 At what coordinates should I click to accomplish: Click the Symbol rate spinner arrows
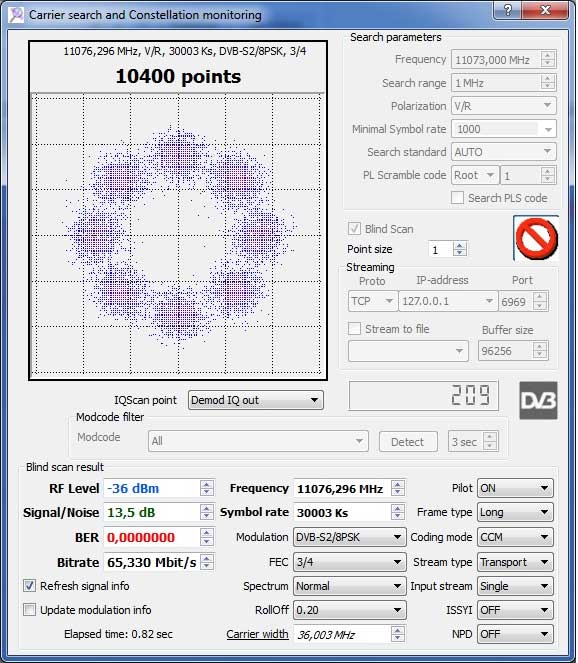pyautogui.click(x=397, y=512)
